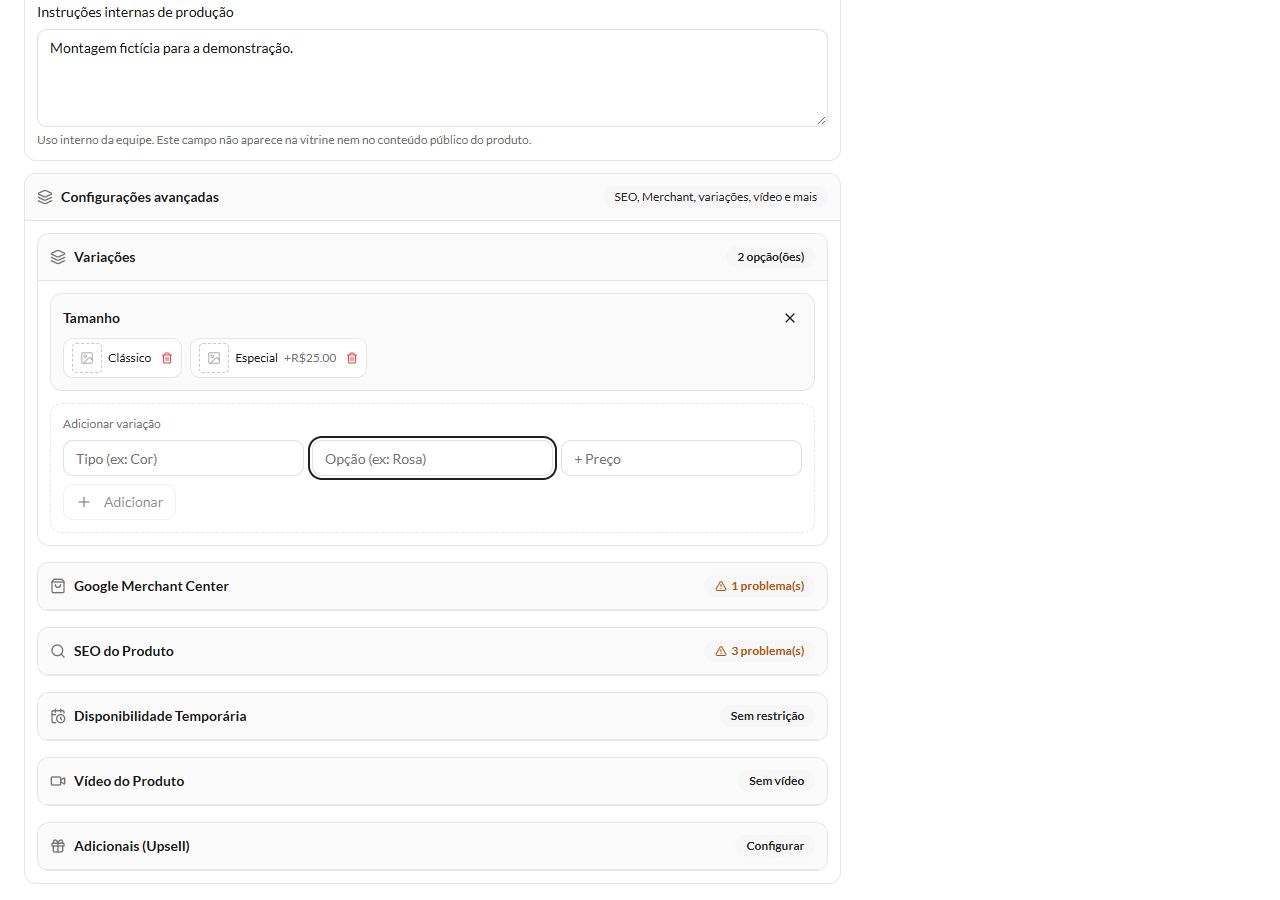The height and width of the screenshot is (900, 1280).
Task: Add image to Especial option
Action: point(214,358)
